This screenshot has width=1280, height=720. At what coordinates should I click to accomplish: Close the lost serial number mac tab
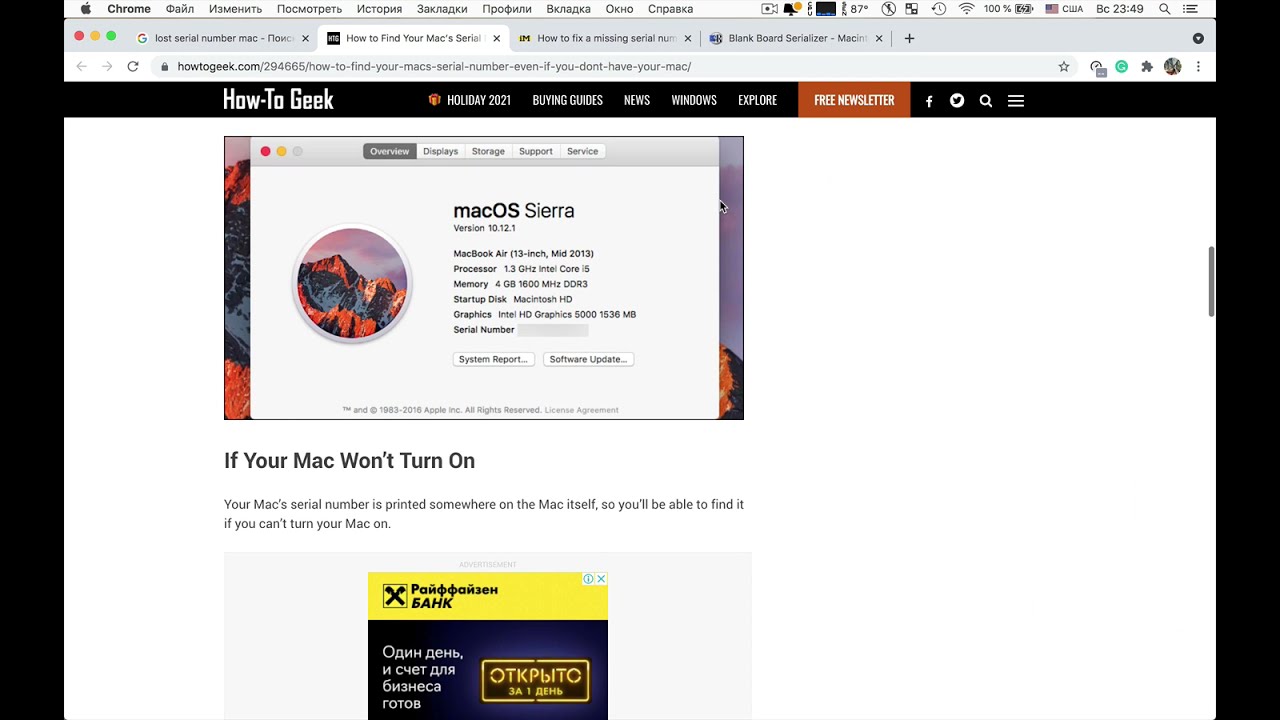coord(305,38)
